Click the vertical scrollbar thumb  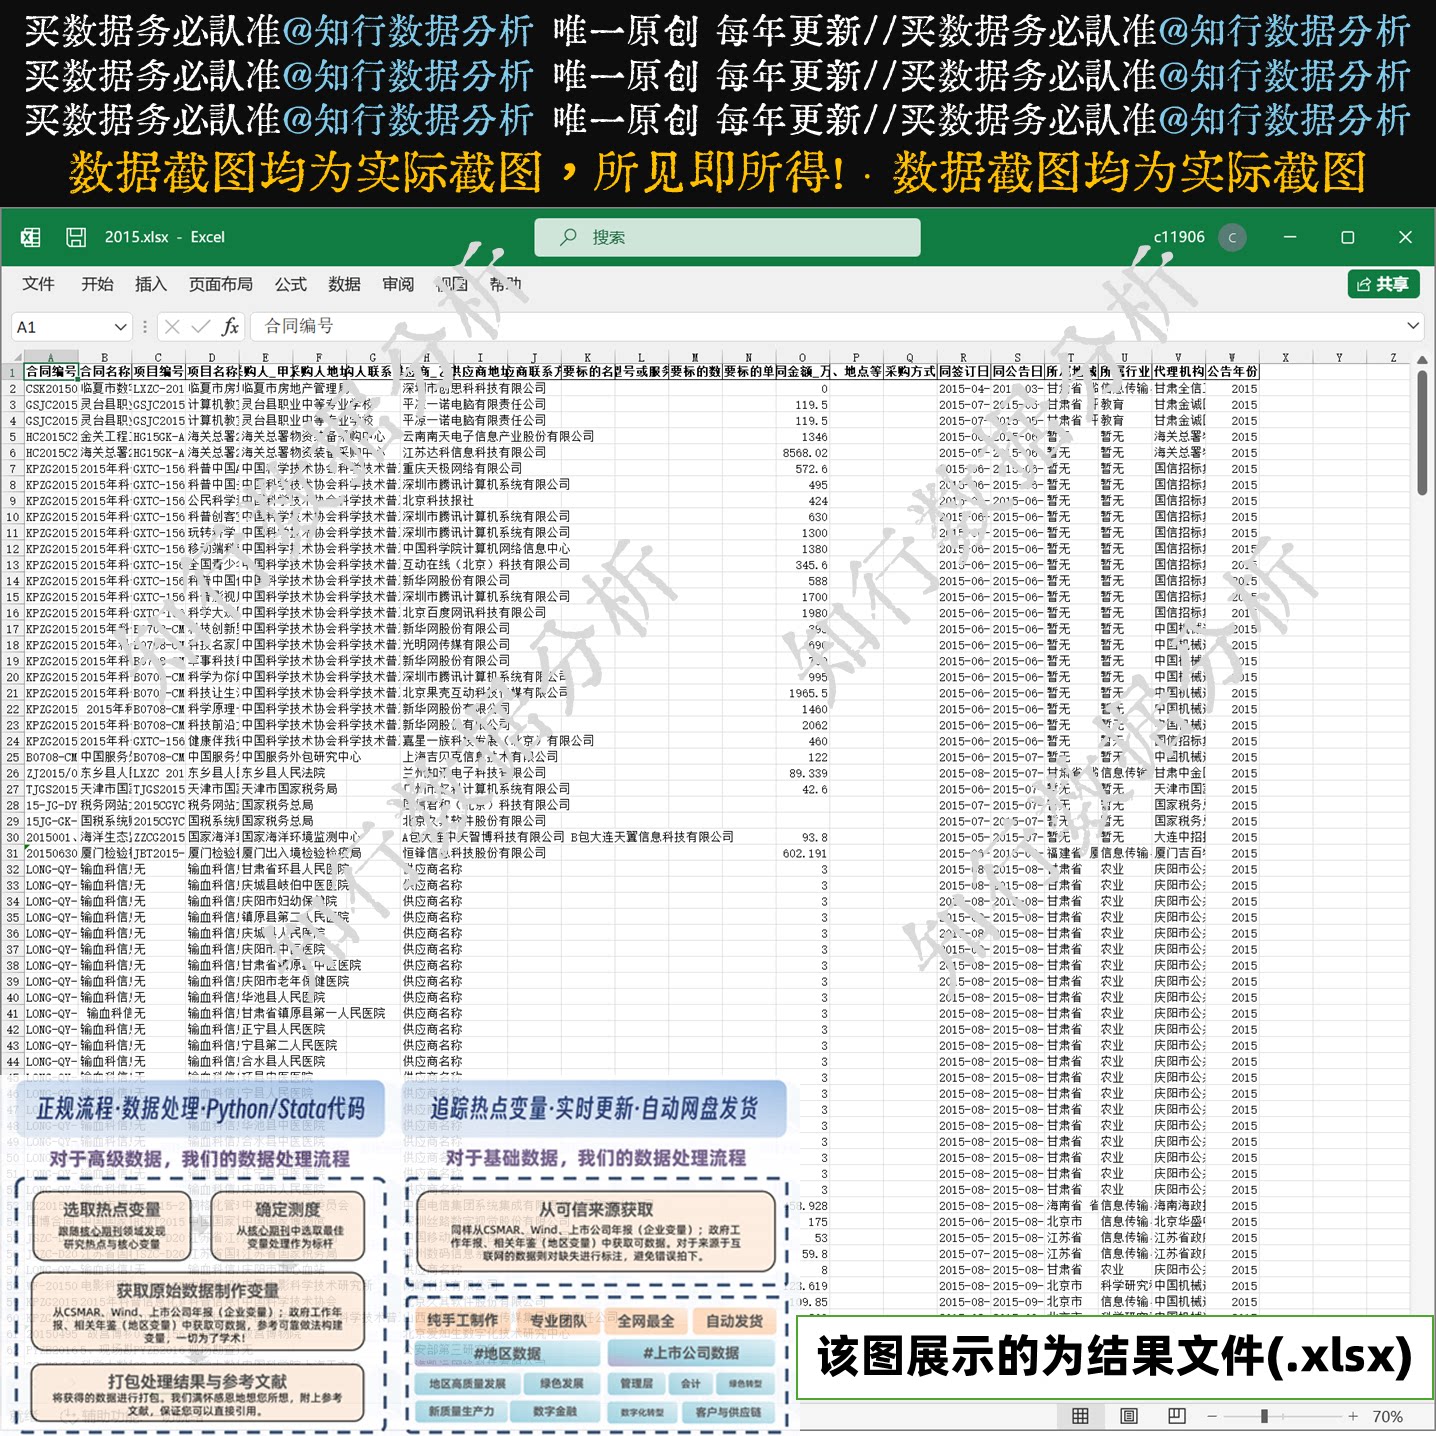[x=1422, y=432]
